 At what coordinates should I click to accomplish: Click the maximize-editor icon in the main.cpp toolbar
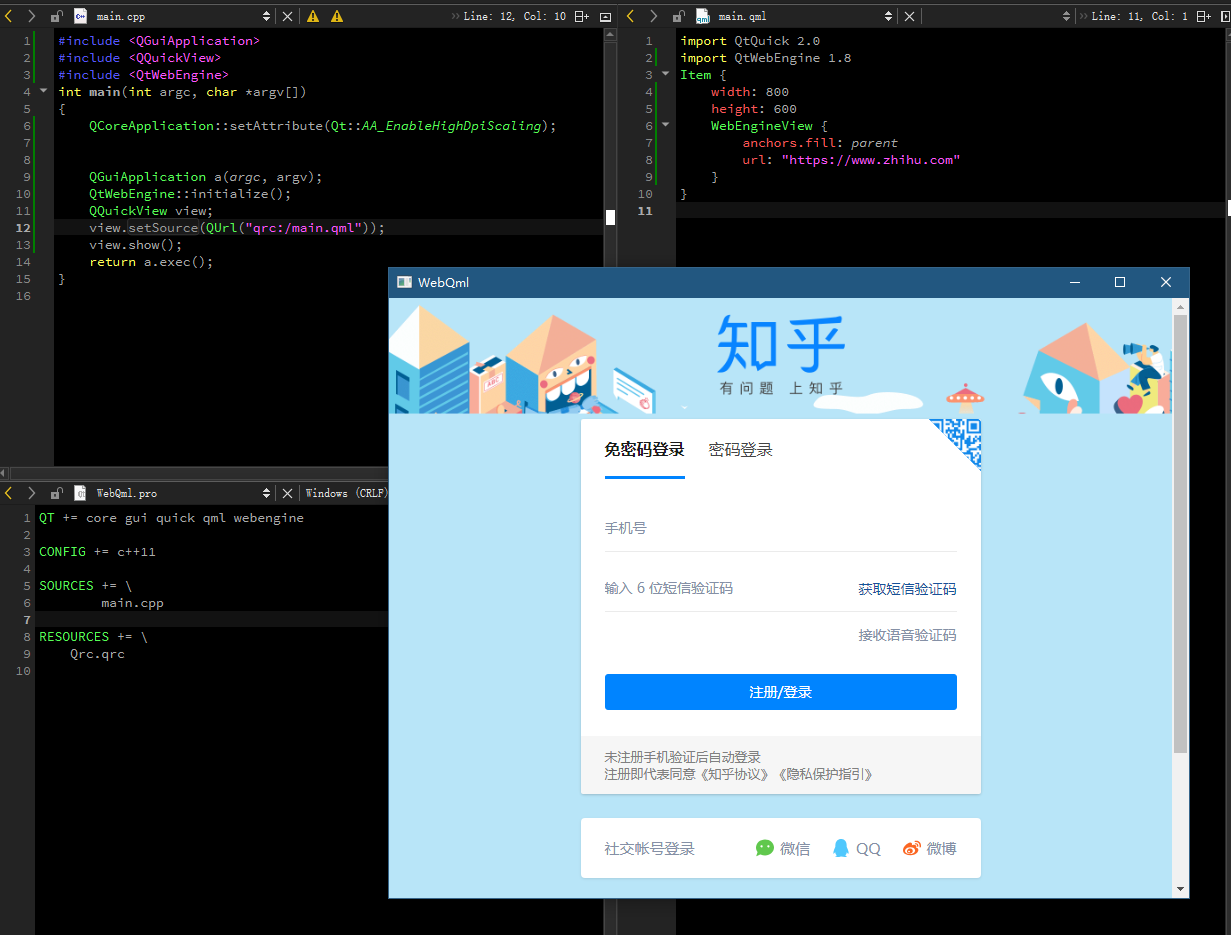click(x=604, y=16)
